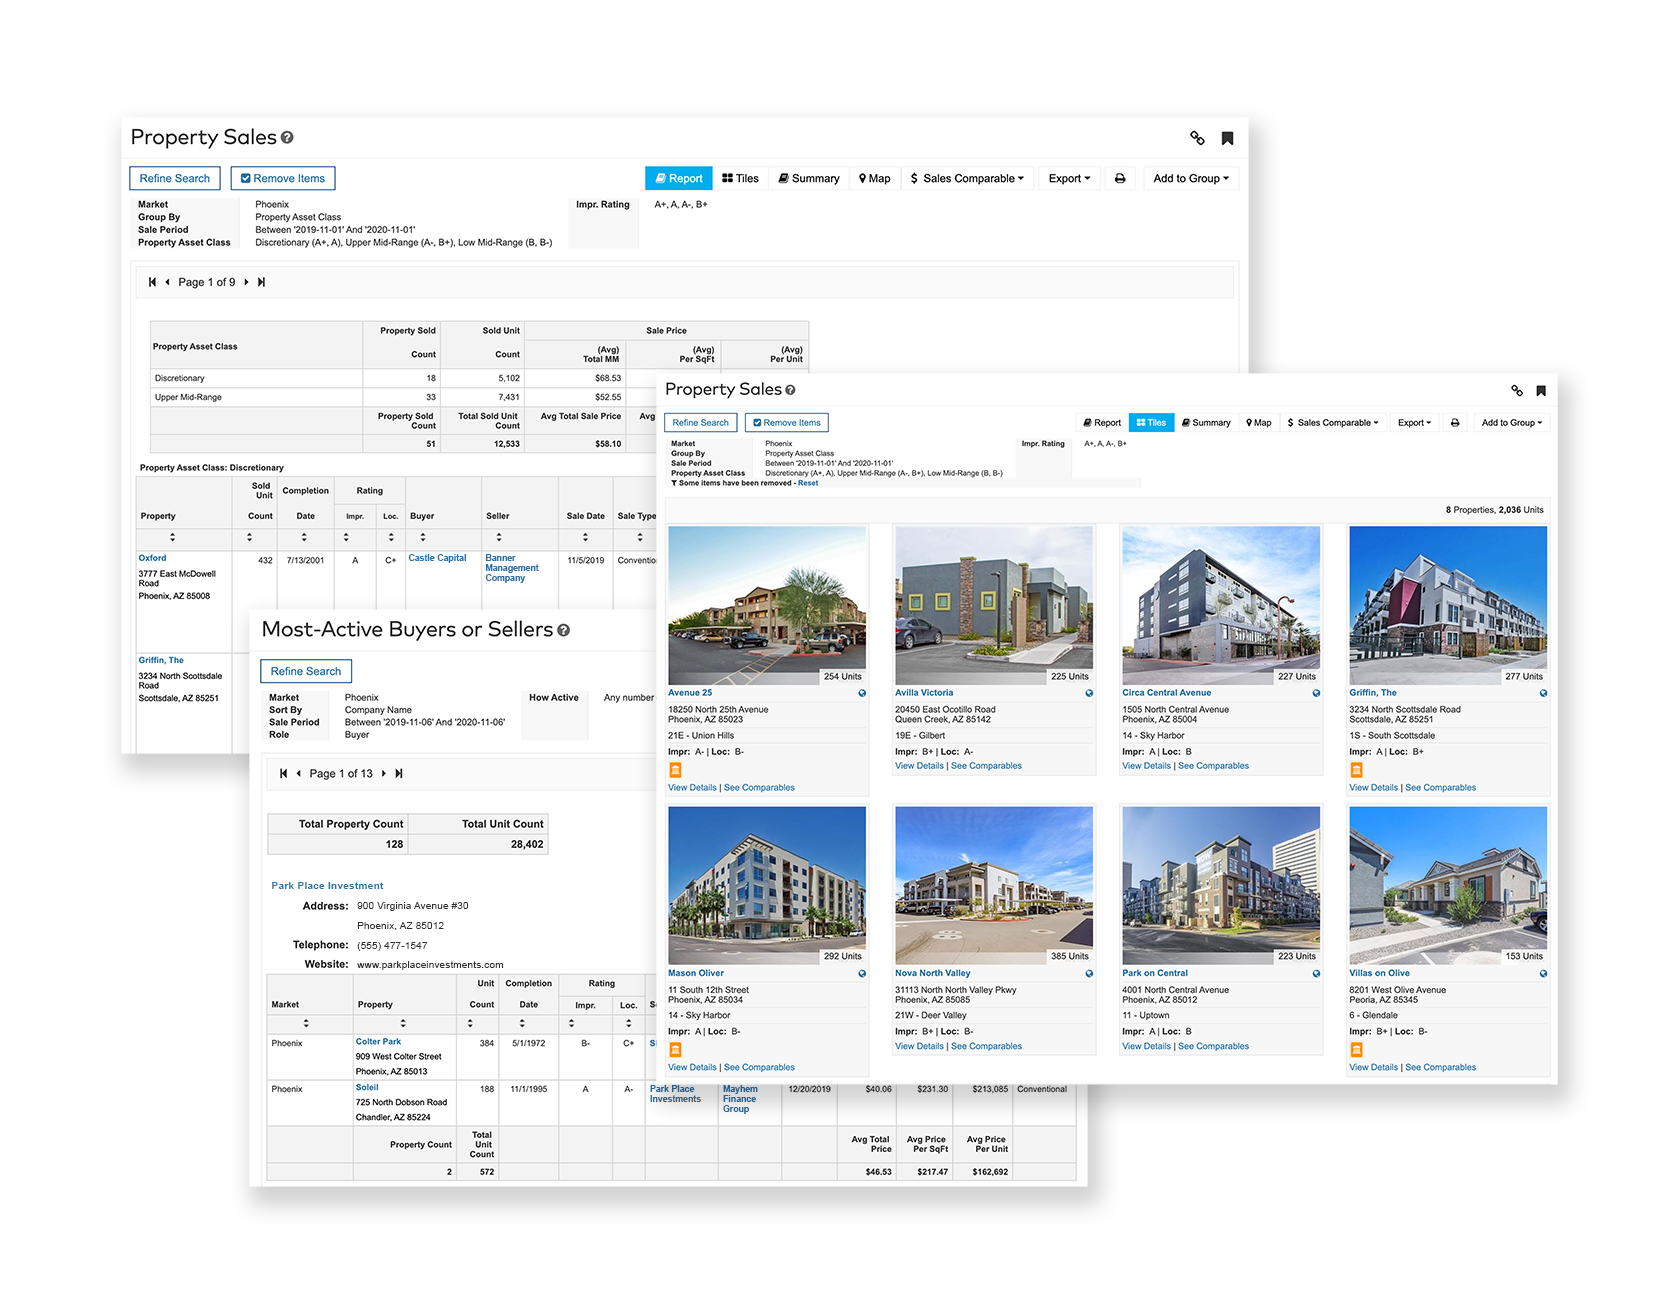Open help icon beside Most-Active Buyers or Sellers
Screen dimensions: 1678x1303
click(564, 630)
